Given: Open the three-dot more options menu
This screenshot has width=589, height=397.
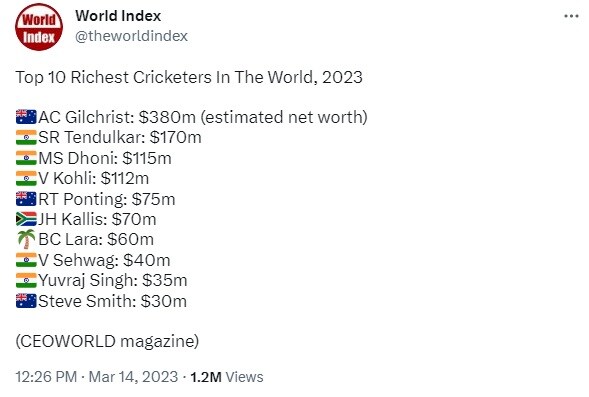Looking at the screenshot, I should pos(571,16).
